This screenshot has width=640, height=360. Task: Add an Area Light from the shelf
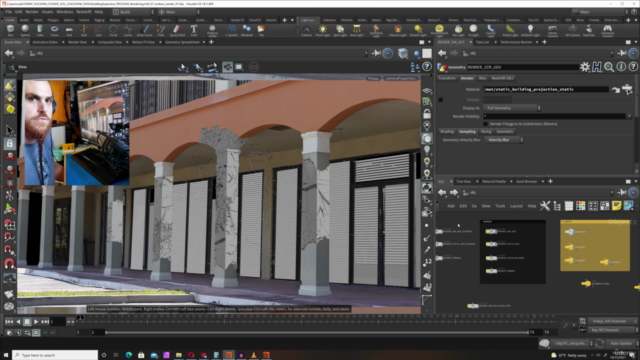pyautogui.click(x=356, y=30)
